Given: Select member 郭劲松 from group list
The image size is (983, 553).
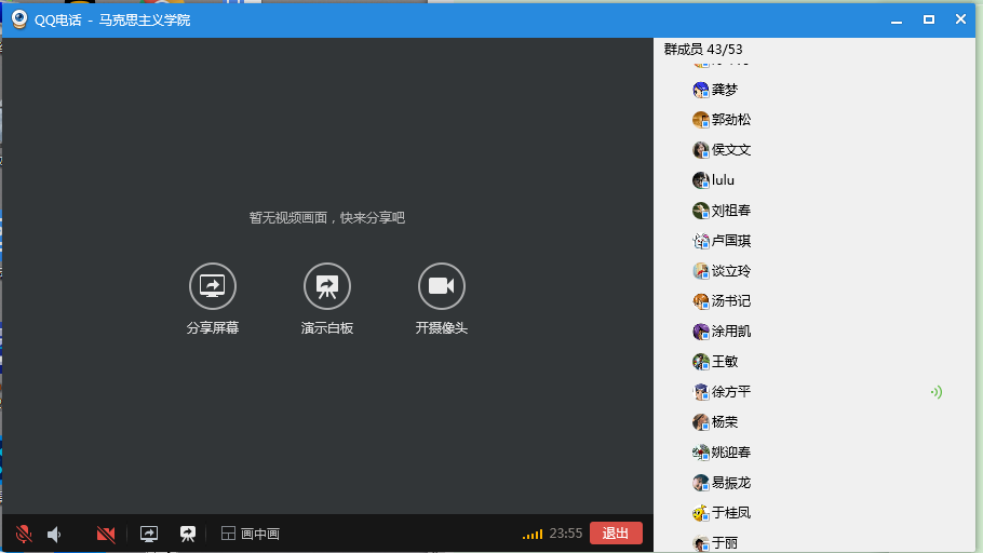Looking at the screenshot, I should [730, 120].
